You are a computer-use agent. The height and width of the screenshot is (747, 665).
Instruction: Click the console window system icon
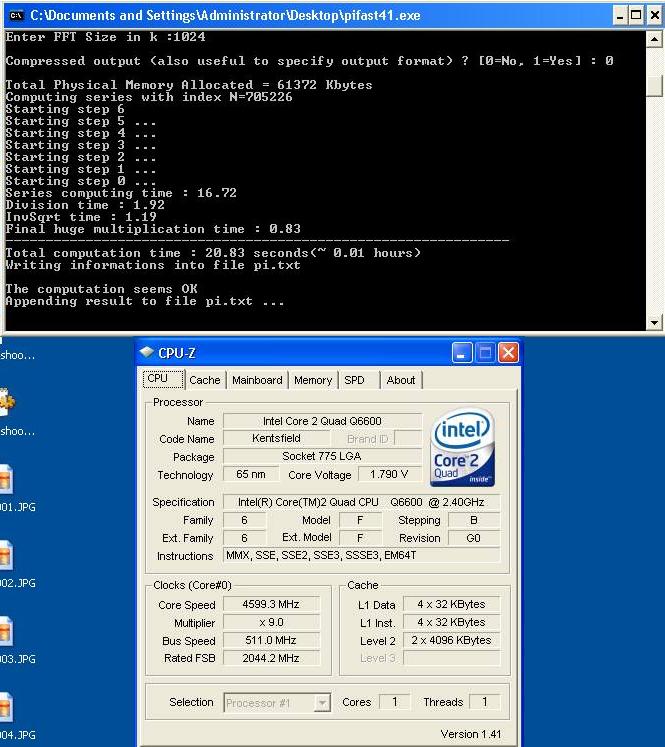[17, 15]
